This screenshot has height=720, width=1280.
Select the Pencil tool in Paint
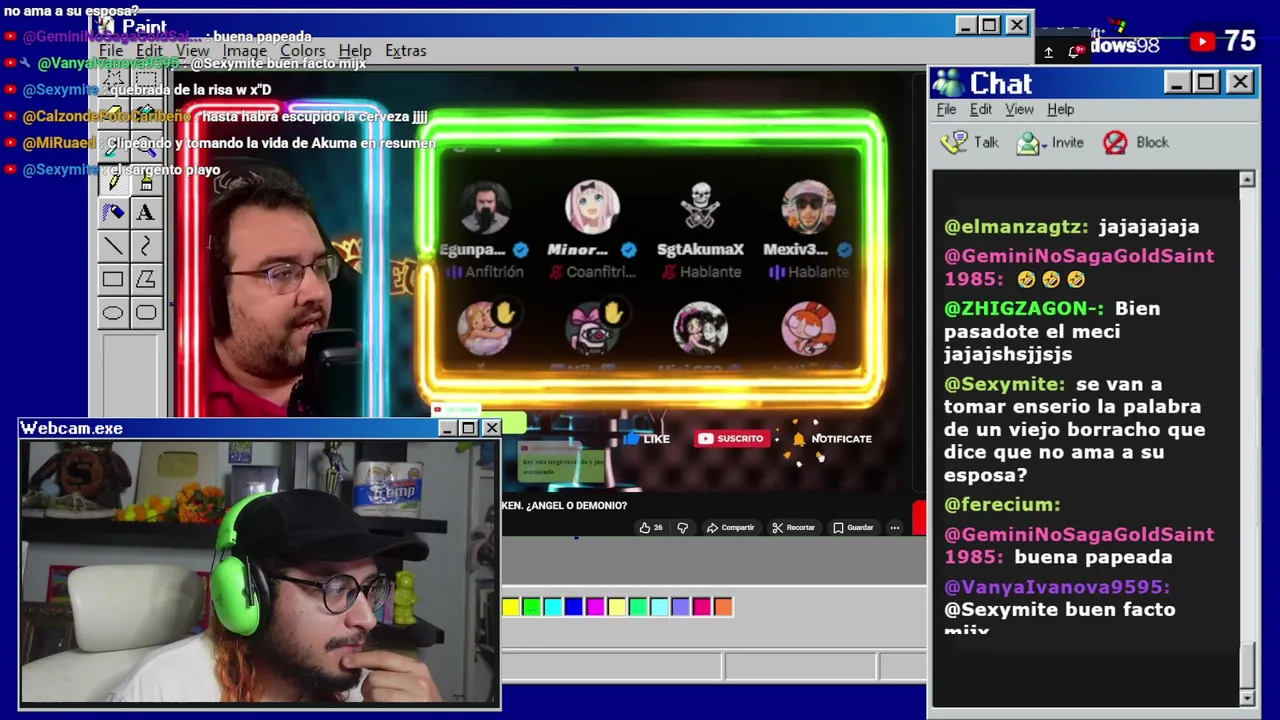(x=113, y=180)
